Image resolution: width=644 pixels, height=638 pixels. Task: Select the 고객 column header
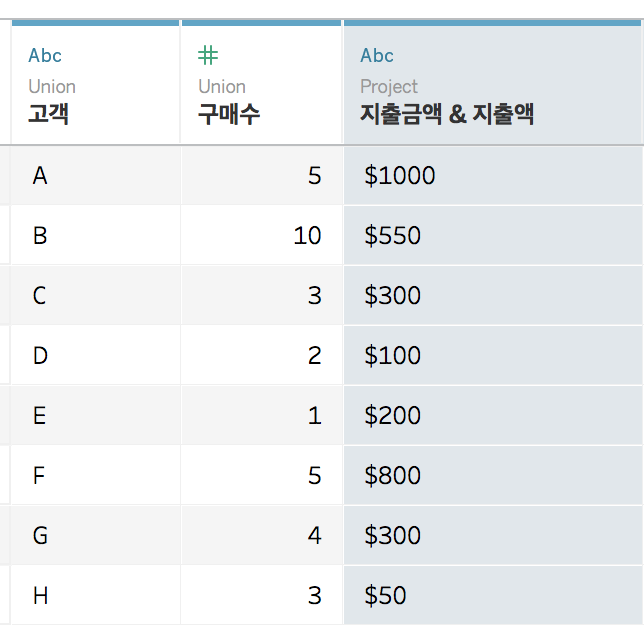point(95,82)
